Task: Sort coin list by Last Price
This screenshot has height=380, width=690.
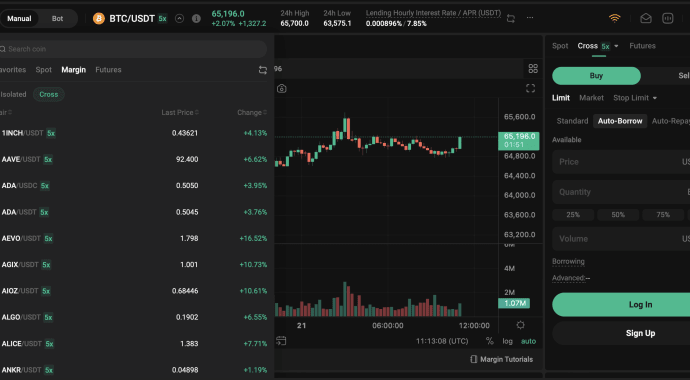Action: pyautogui.click(x=180, y=113)
